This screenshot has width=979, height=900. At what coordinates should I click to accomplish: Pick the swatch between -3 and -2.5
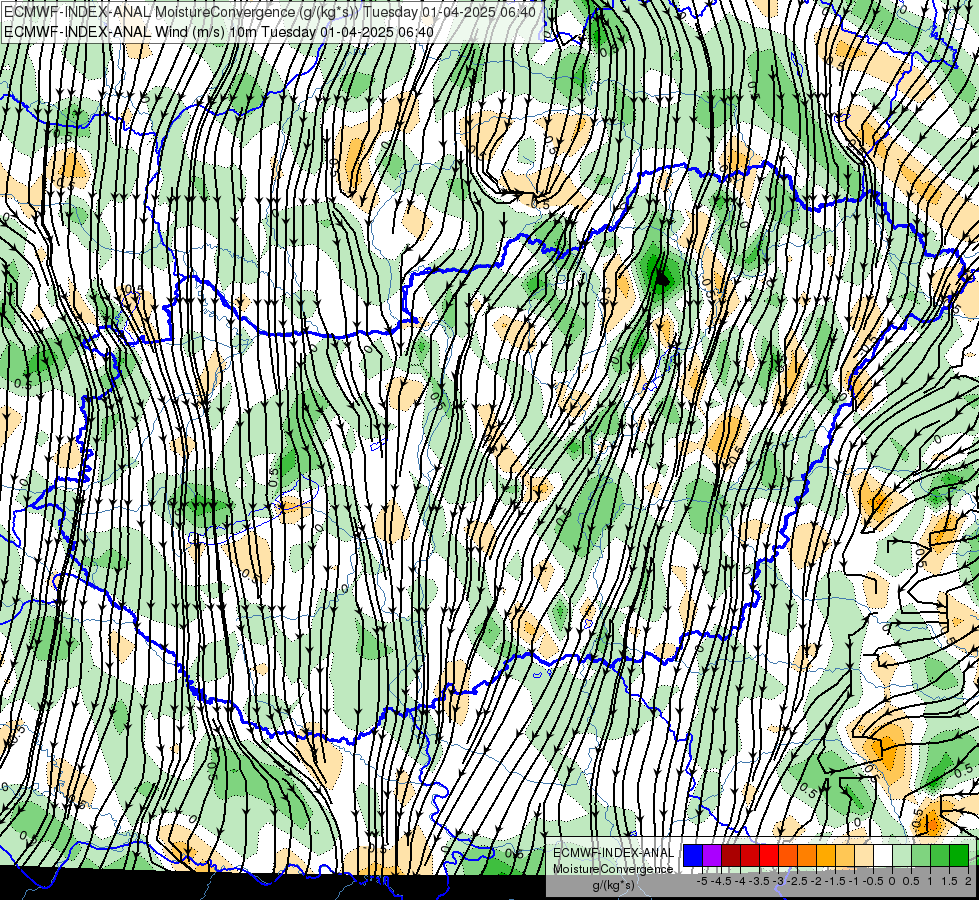788,856
